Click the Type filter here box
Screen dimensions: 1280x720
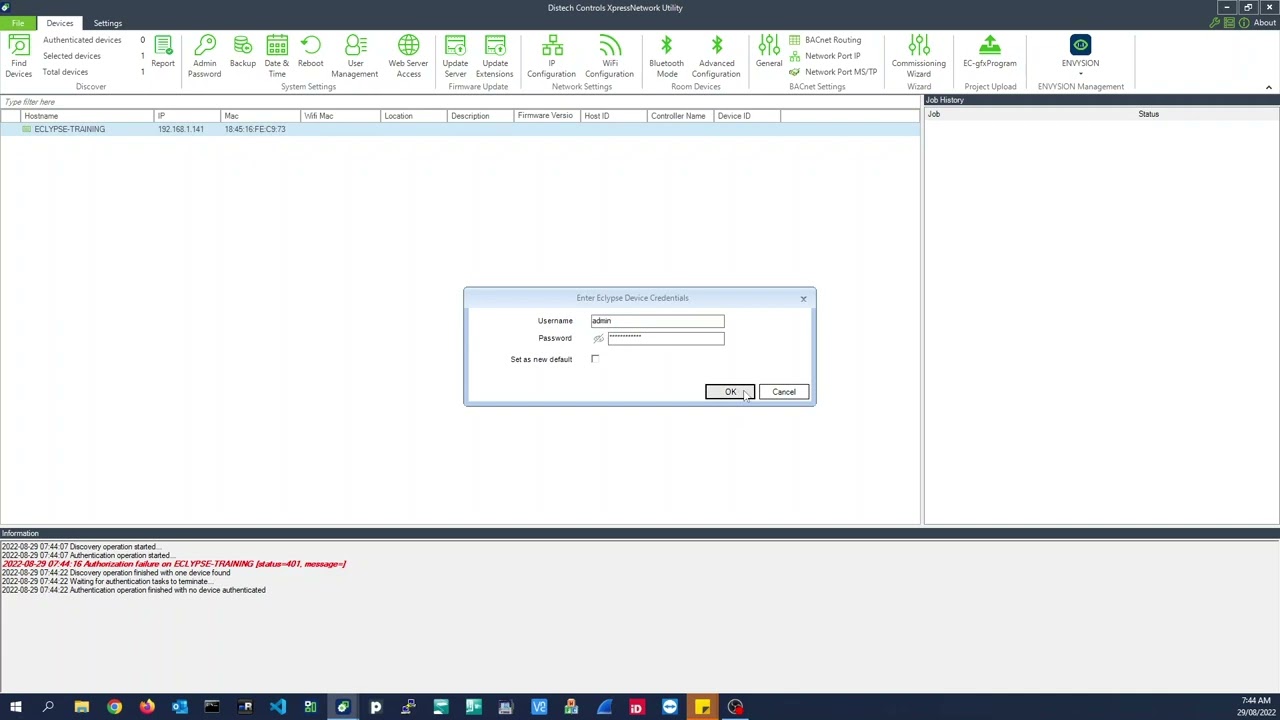[x=460, y=102]
